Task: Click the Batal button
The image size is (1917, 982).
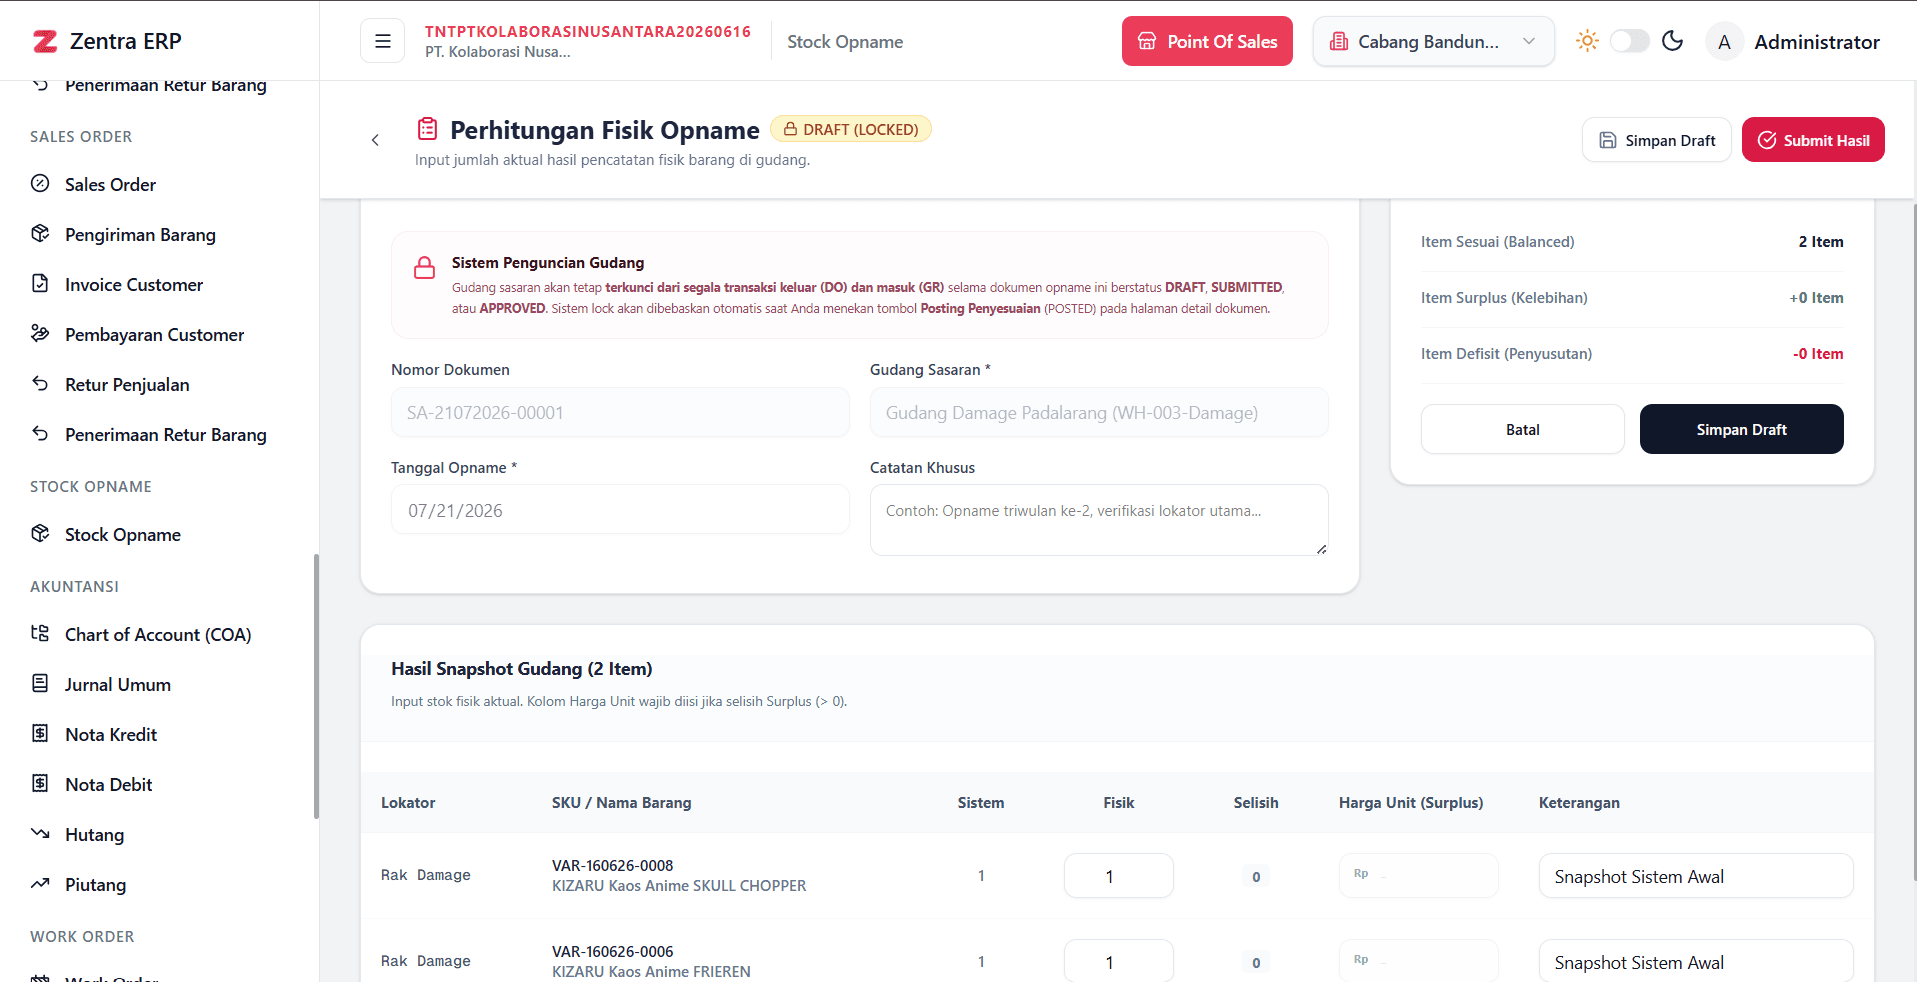Action: (x=1523, y=429)
